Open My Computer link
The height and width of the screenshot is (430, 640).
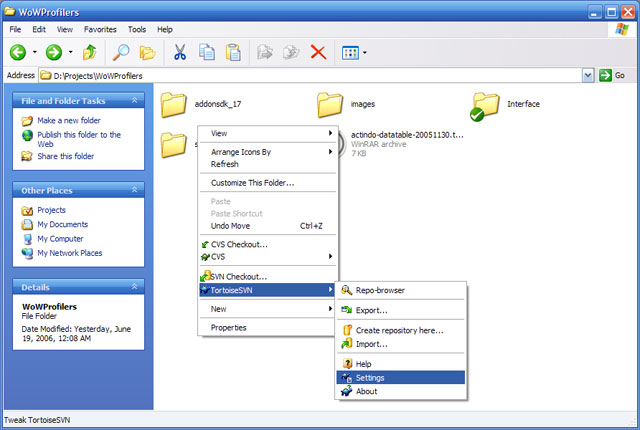tap(60, 239)
